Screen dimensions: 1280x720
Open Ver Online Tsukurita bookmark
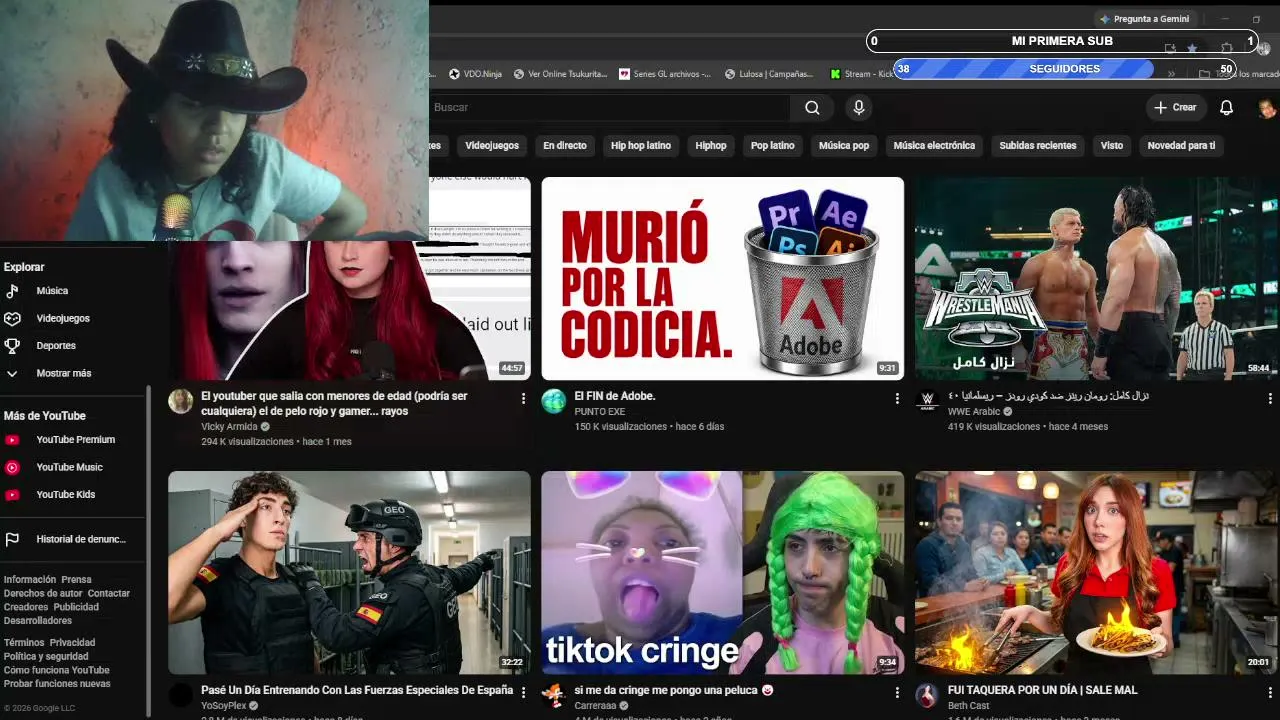coord(560,74)
